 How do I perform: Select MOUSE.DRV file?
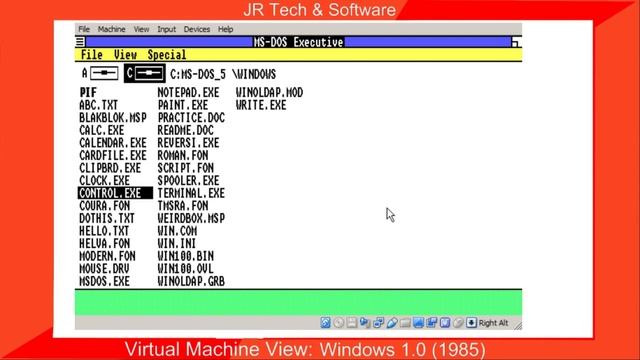tap(104, 269)
